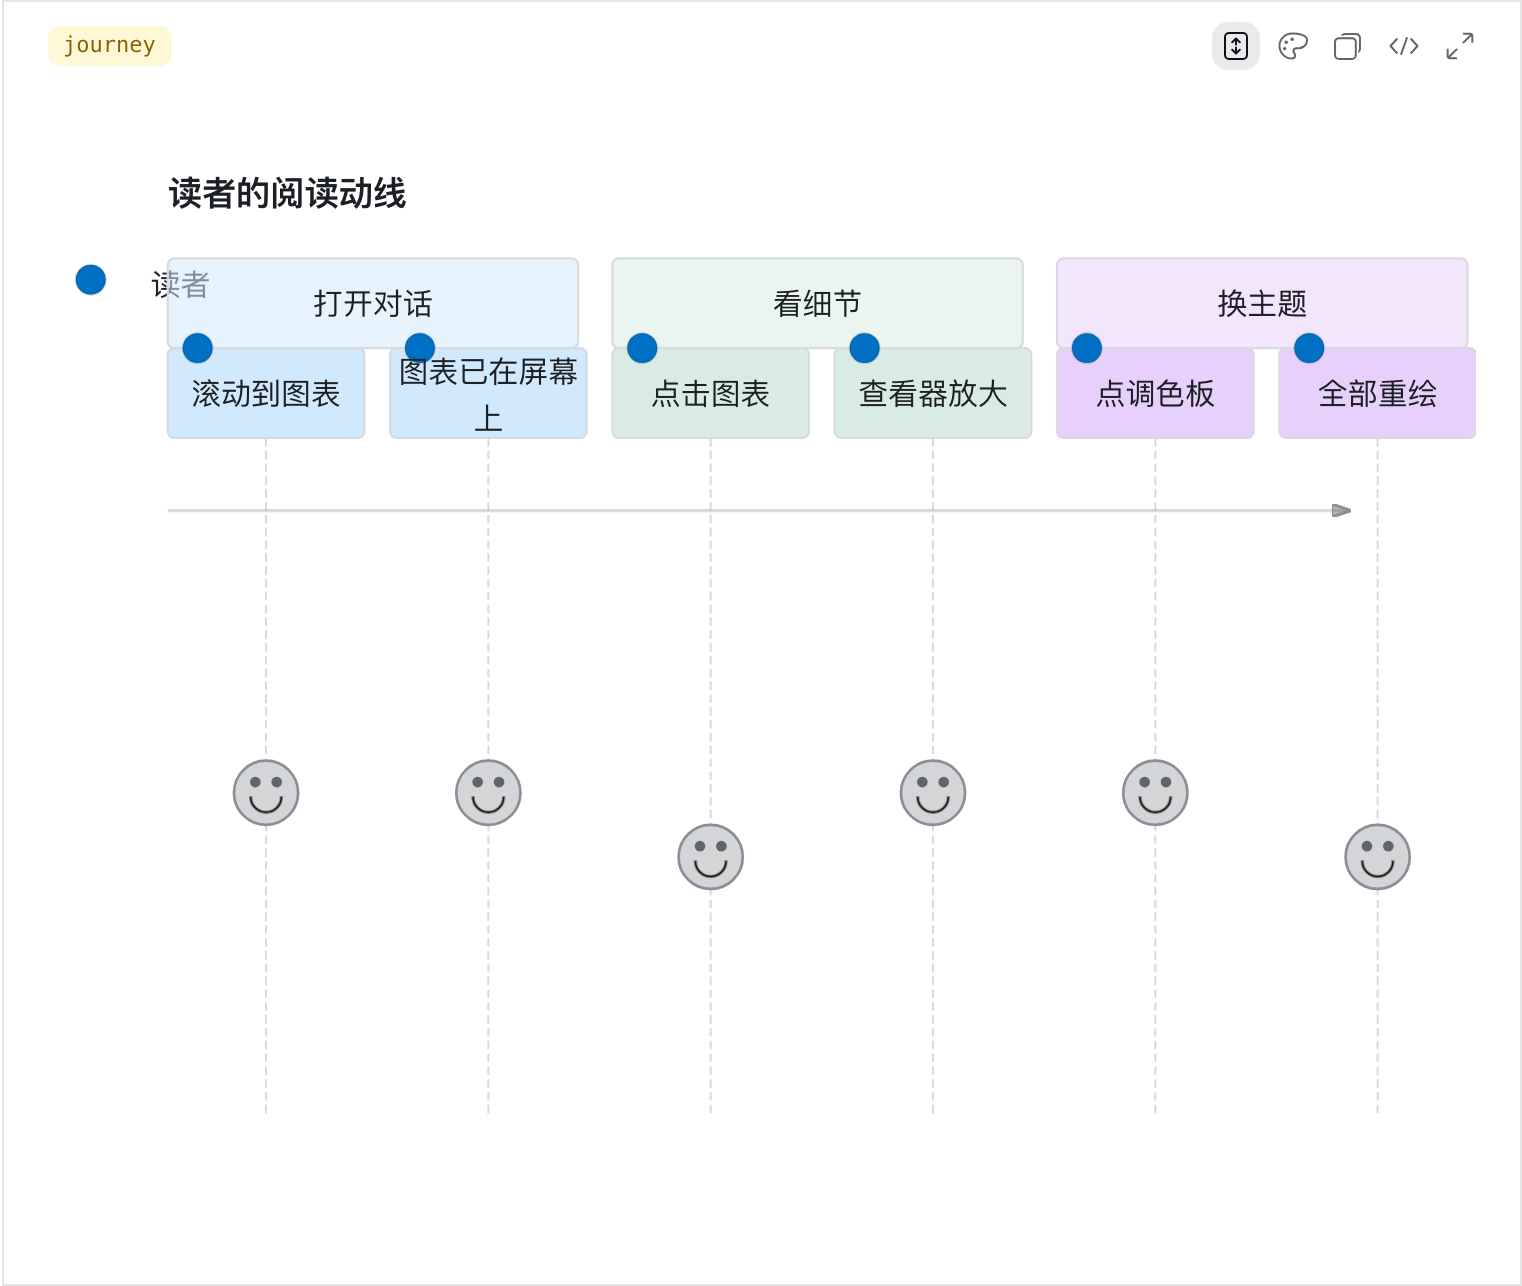1522x1286 pixels.
Task: Click the actor dot on 滚动到图表
Action: pos(198,348)
